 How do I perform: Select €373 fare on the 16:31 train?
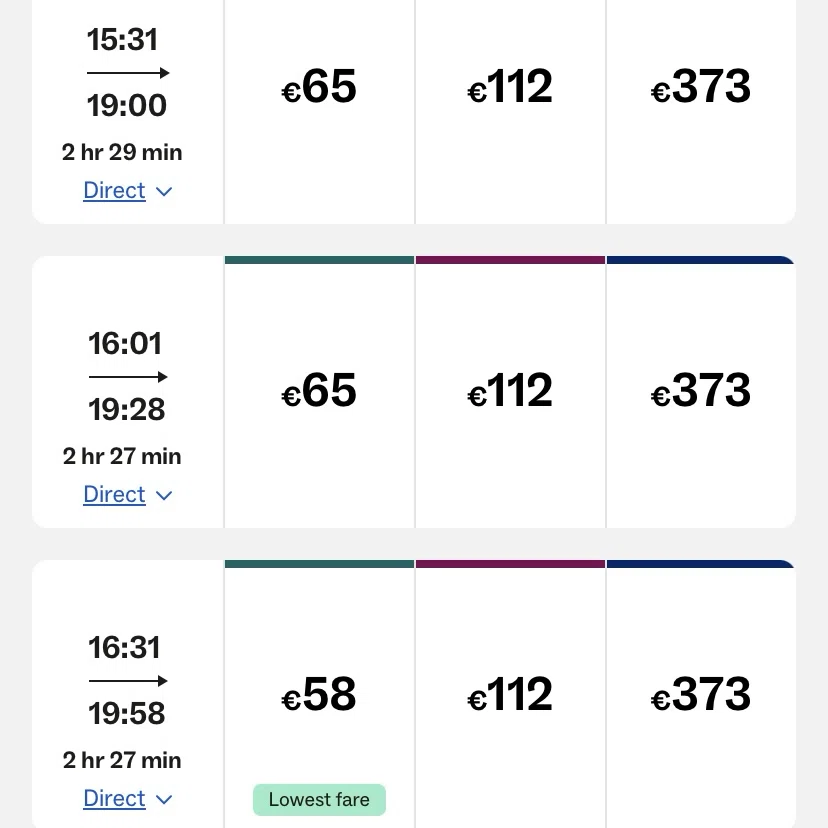[701, 694]
